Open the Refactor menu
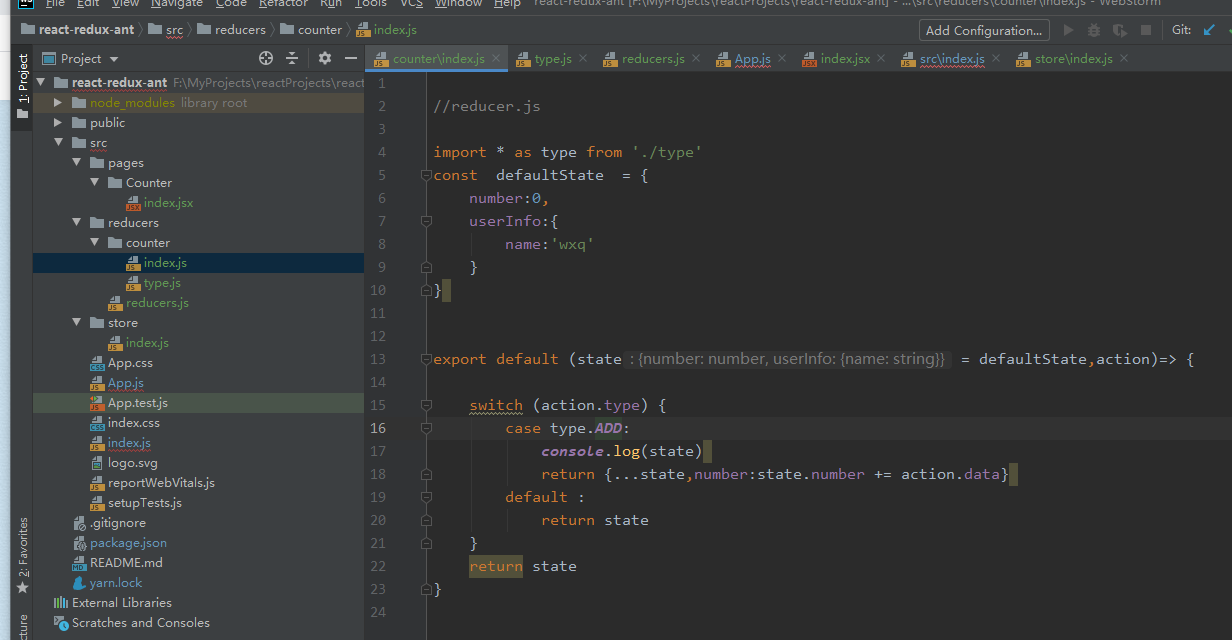The image size is (1232, 640). (x=283, y=4)
